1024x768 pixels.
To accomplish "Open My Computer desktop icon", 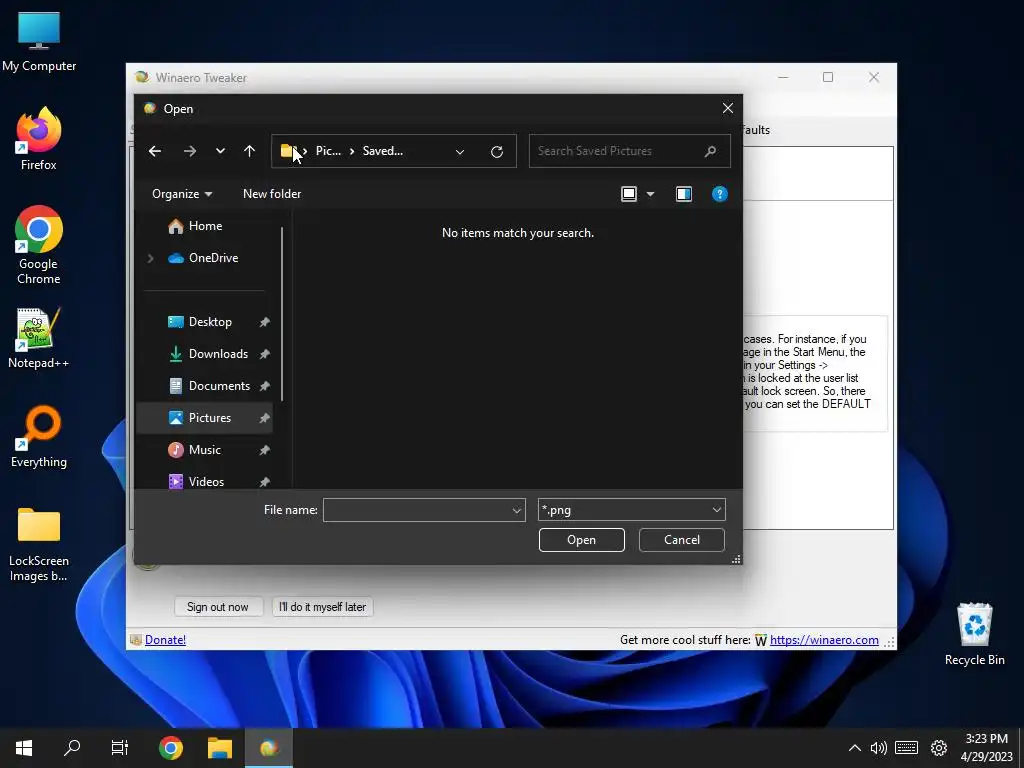I will [x=39, y=42].
